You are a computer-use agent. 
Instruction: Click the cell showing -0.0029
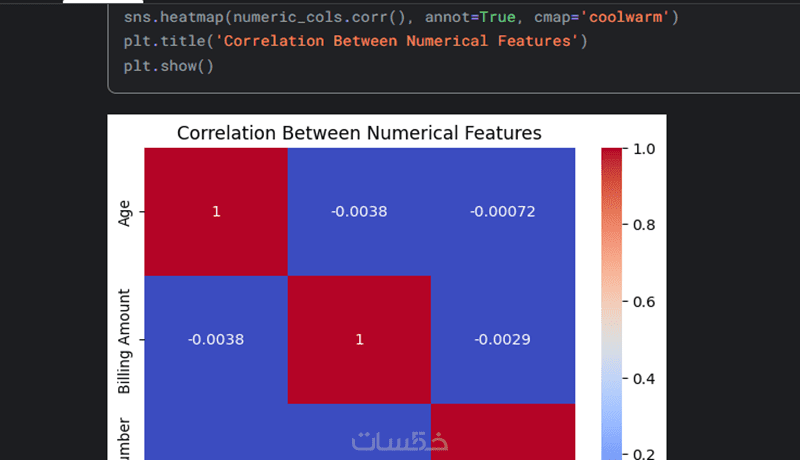pyautogui.click(x=502, y=340)
